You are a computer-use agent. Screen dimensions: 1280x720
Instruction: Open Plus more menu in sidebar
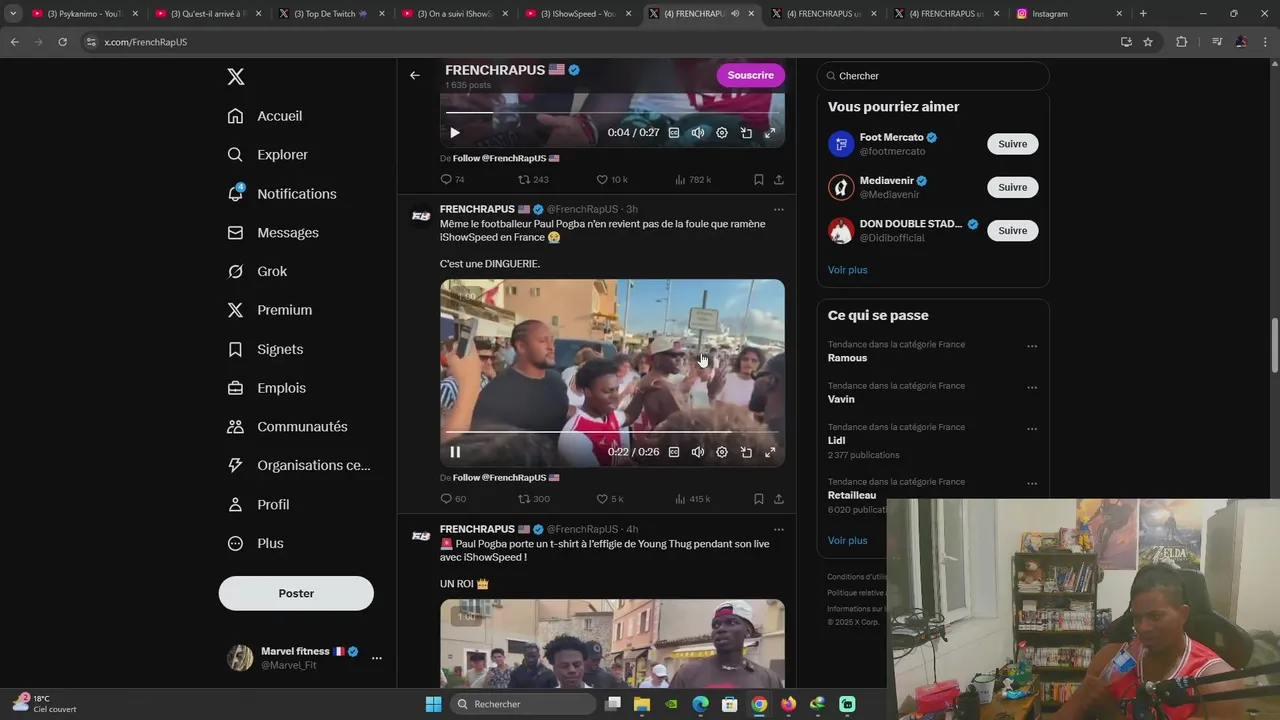click(x=255, y=544)
